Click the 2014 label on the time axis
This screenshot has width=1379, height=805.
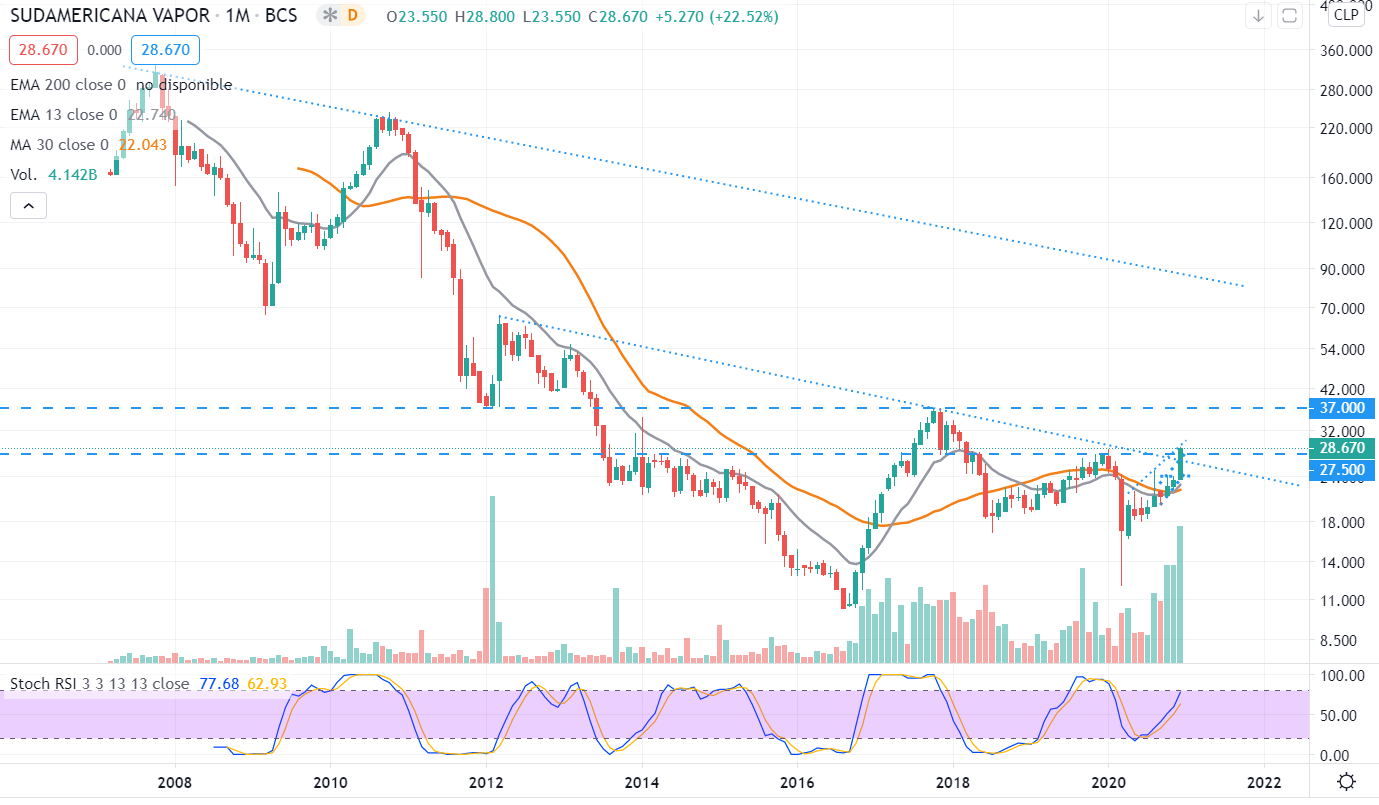click(x=642, y=781)
